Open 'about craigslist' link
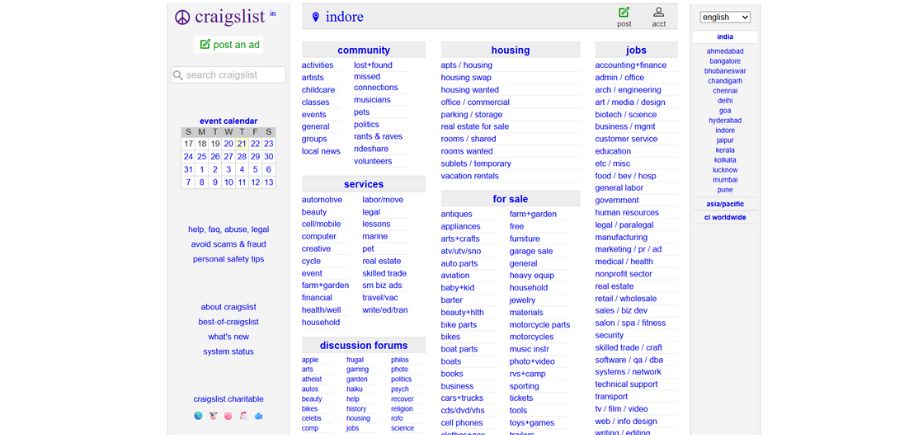The image size is (923, 435). pos(228,307)
